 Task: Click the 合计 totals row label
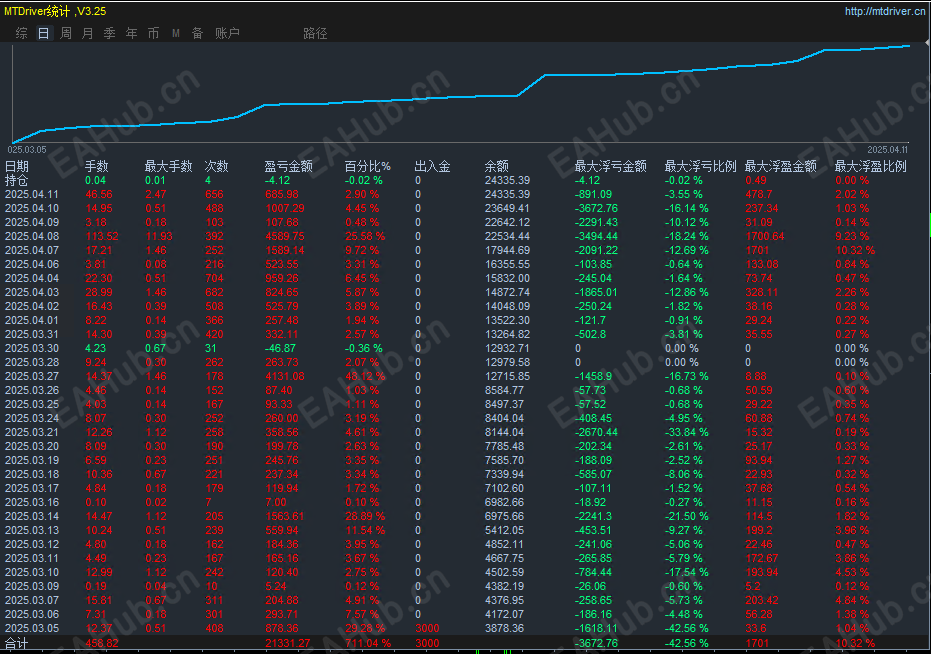17,643
